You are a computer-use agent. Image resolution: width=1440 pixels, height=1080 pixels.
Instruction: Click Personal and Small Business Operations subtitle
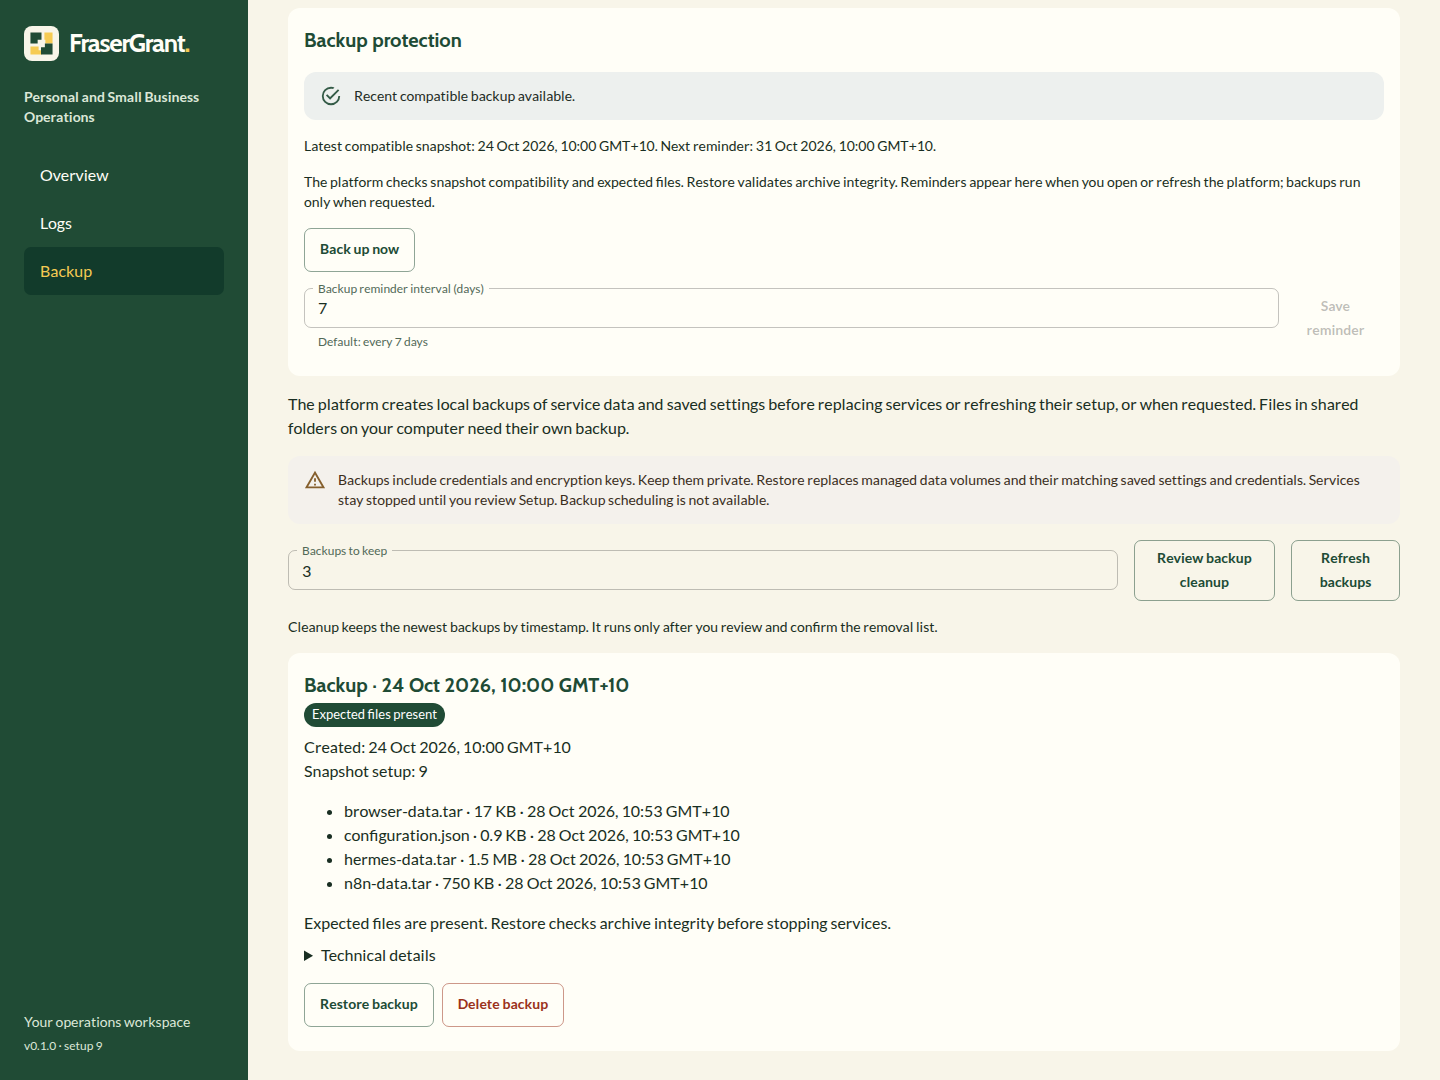(112, 107)
